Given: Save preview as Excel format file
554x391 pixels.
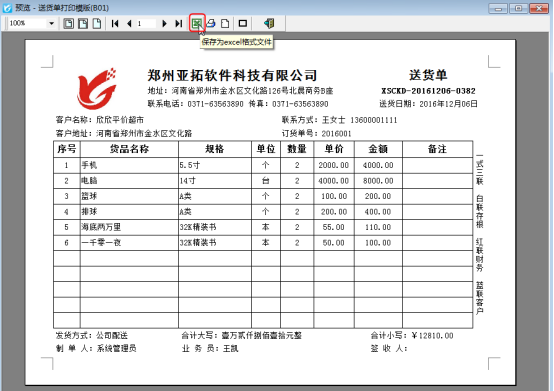Looking at the screenshot, I should click(x=197, y=23).
